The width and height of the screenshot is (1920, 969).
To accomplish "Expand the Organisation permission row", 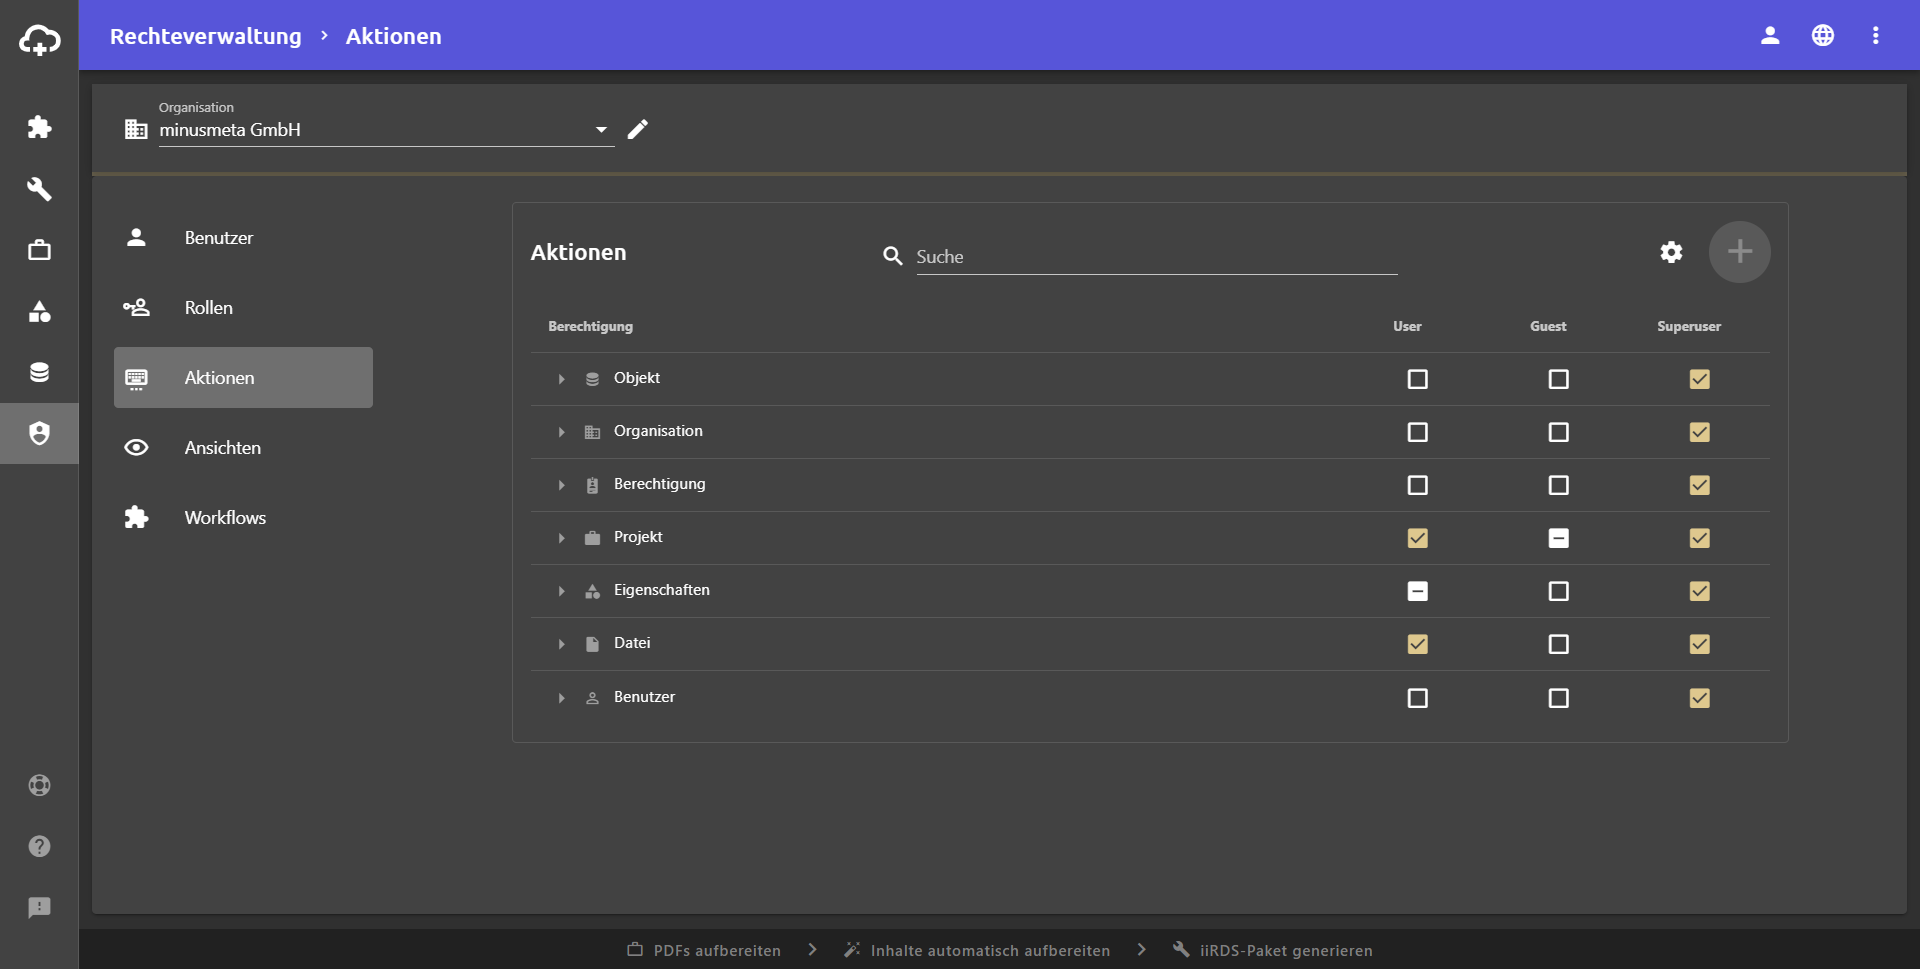I will 561,432.
